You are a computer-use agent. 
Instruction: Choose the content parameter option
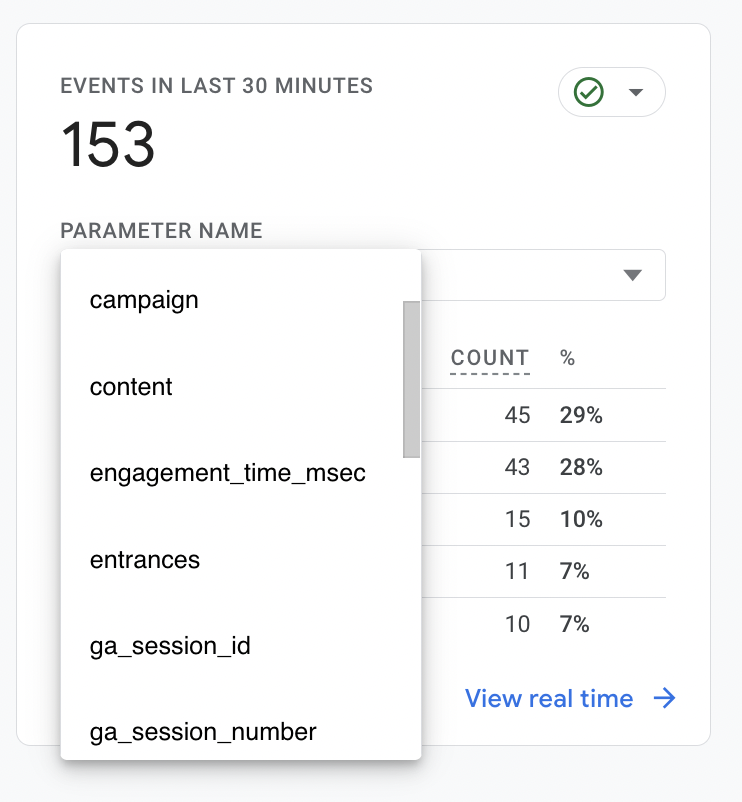[131, 387]
